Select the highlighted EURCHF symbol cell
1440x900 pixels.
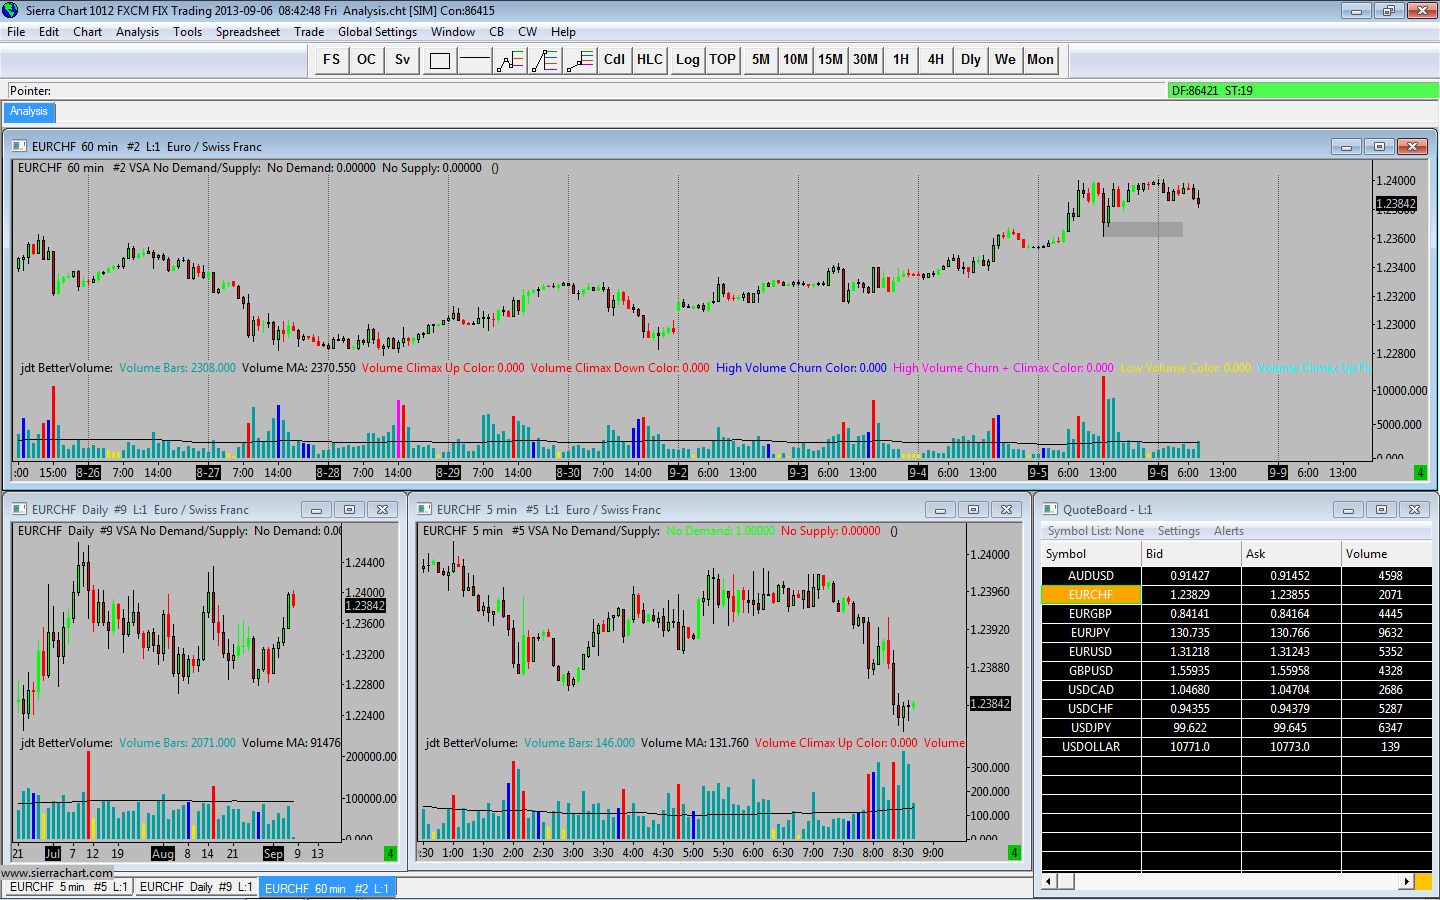click(x=1091, y=595)
